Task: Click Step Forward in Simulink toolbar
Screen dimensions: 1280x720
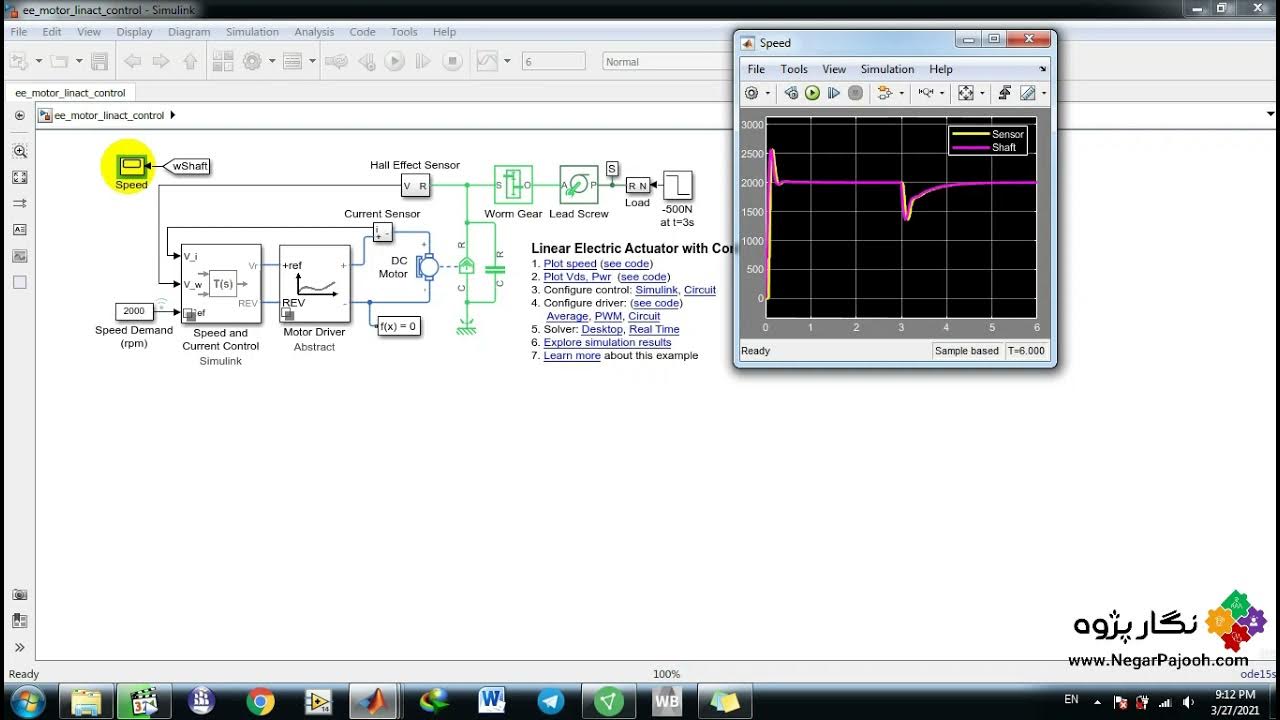Action: (423, 61)
